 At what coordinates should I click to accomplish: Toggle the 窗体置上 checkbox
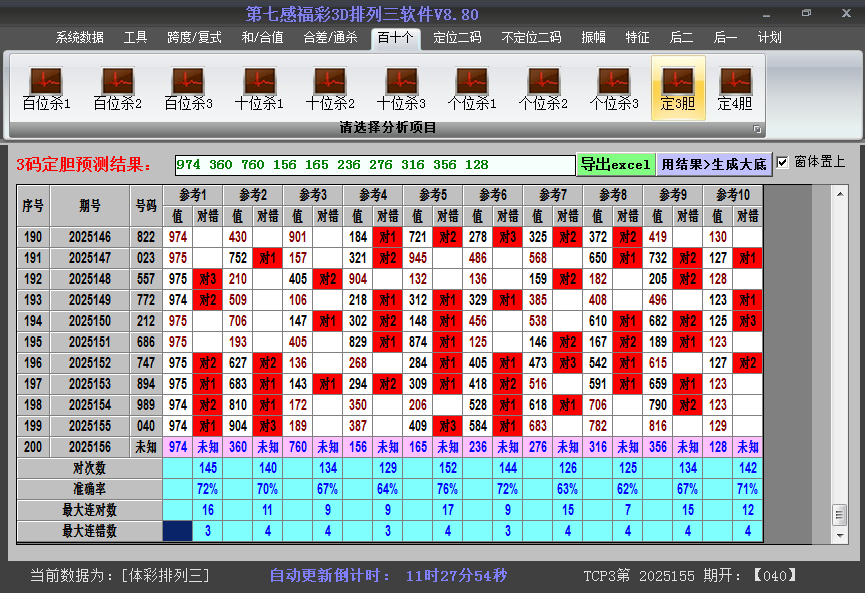(x=783, y=162)
